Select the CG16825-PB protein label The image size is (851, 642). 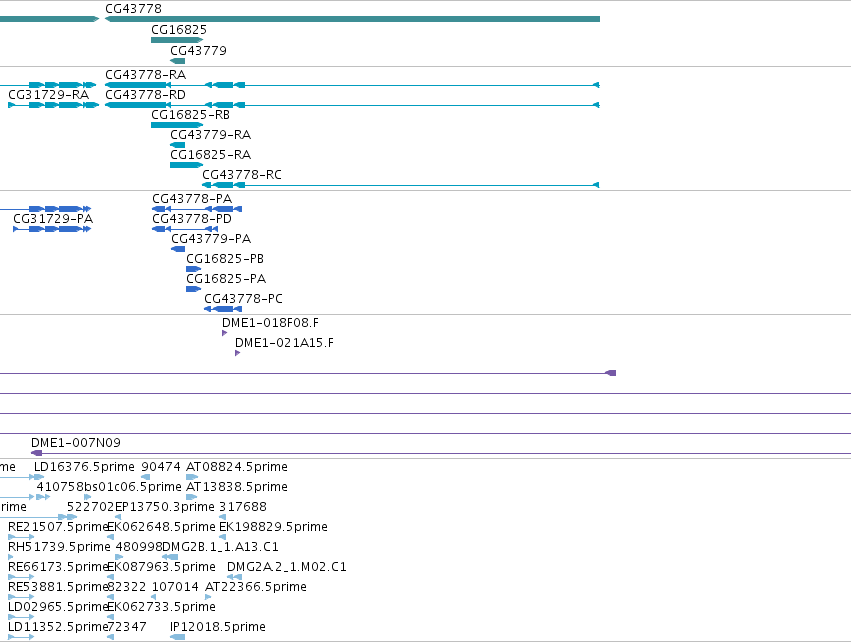click(225, 259)
